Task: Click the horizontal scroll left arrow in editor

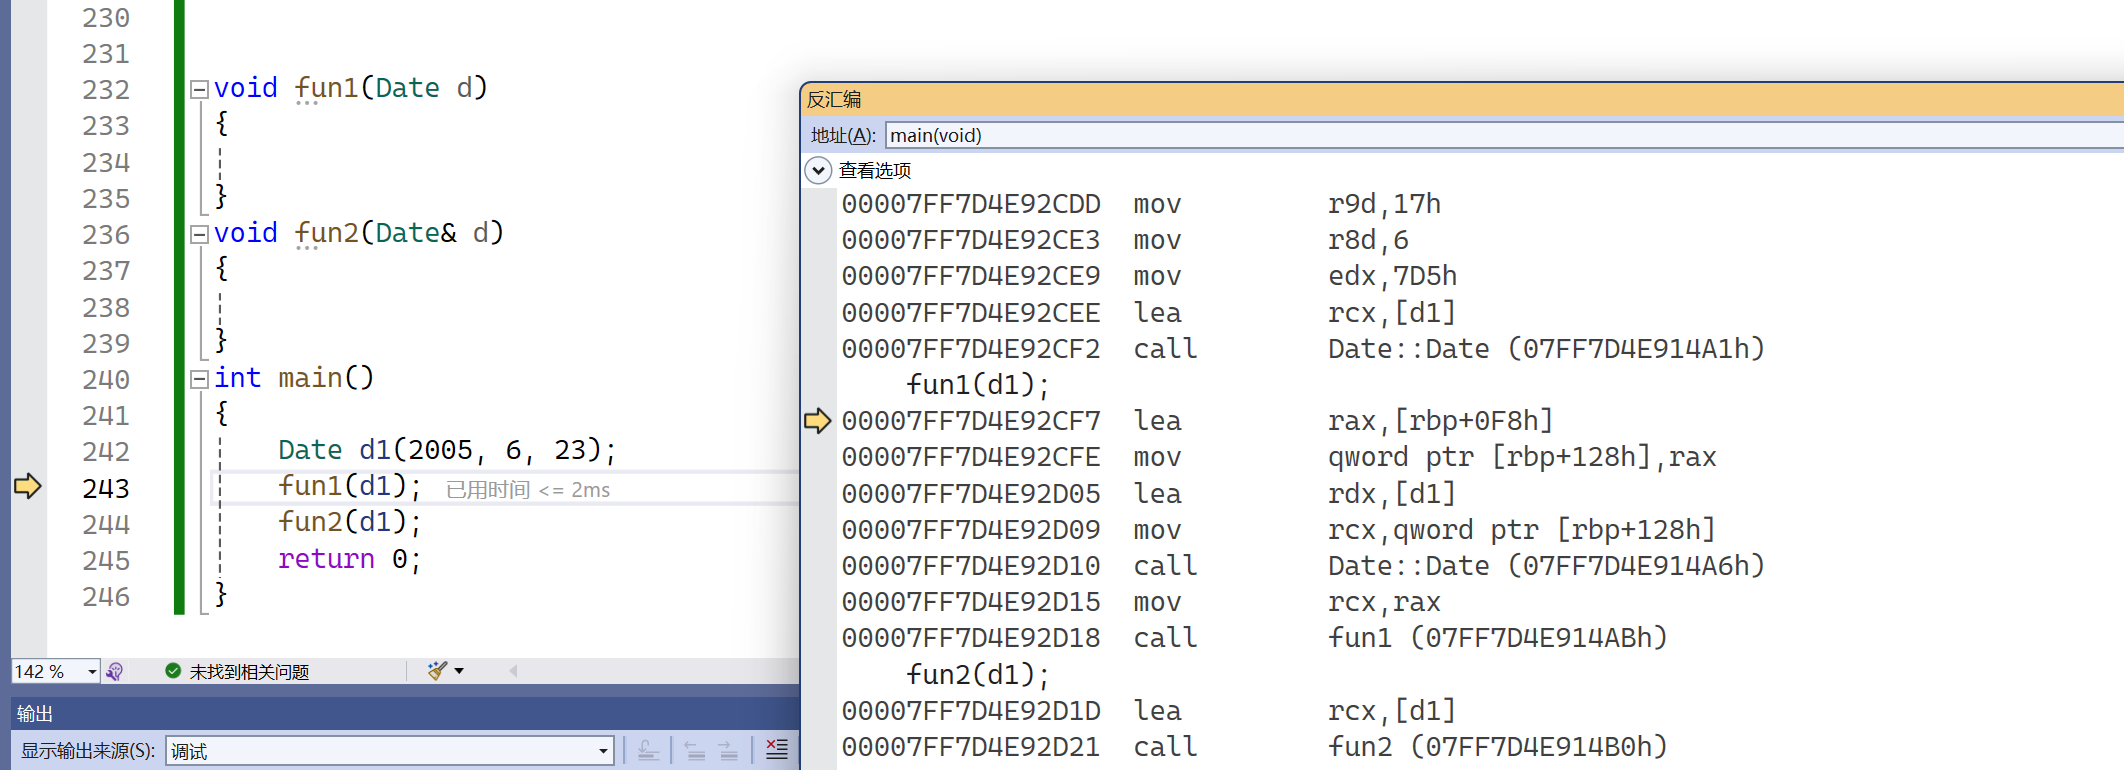Action: (513, 671)
